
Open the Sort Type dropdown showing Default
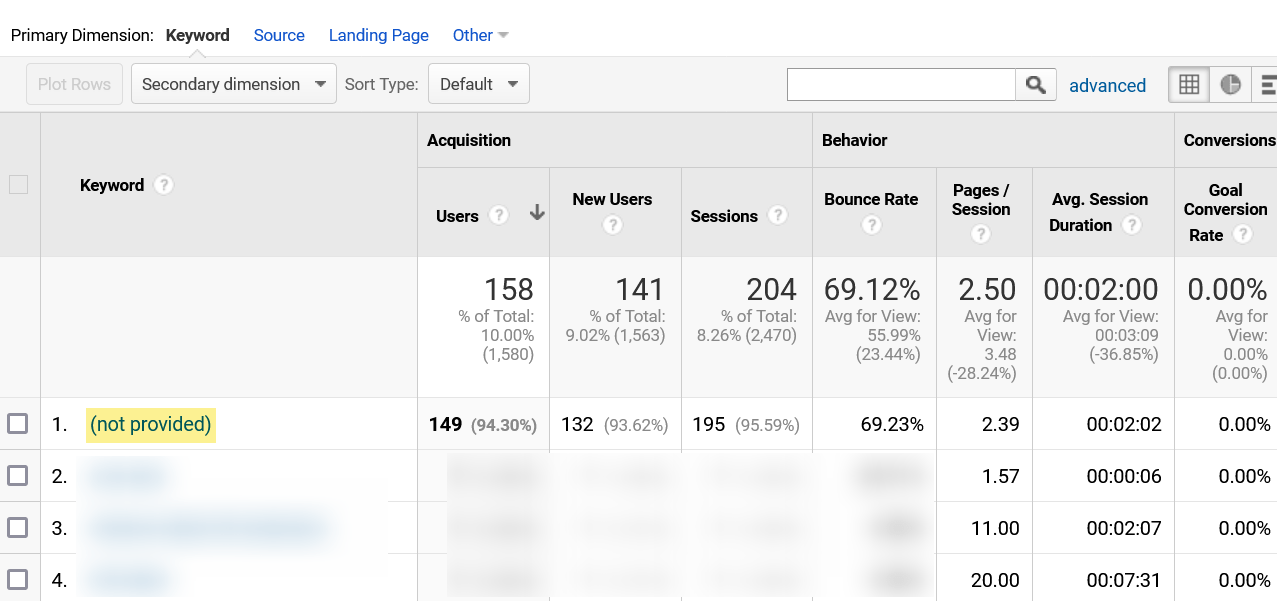tap(478, 84)
